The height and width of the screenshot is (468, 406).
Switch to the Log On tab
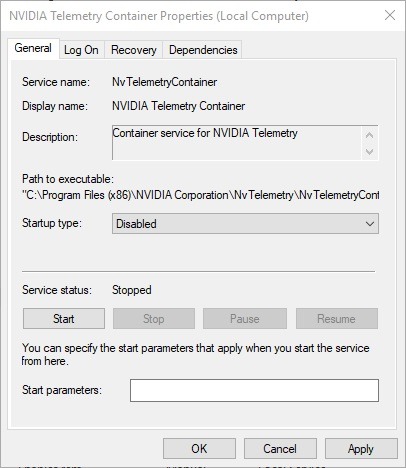coord(81,50)
